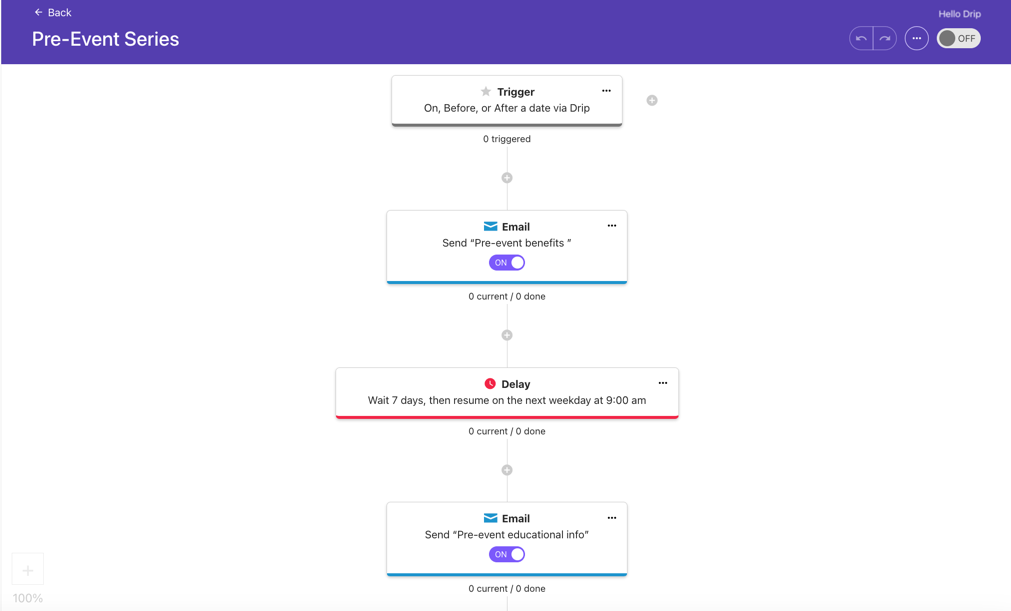The image size is (1011, 611).
Task: Open ellipsis menu on educational info email
Action: coord(612,518)
